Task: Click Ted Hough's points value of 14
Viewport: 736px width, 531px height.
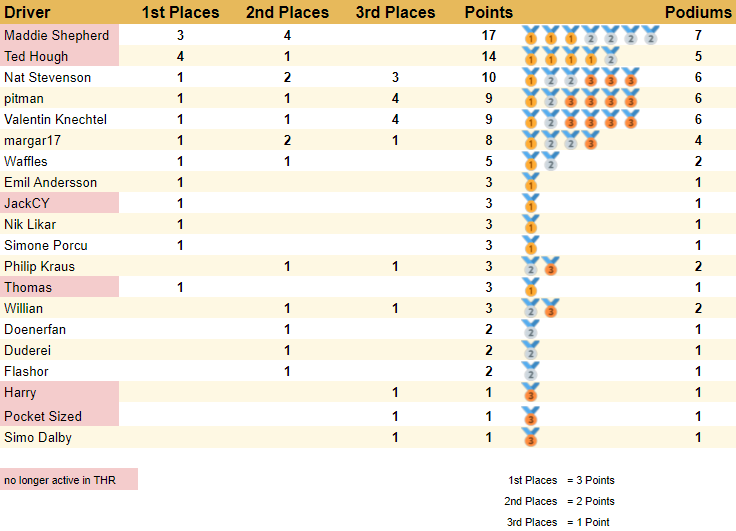Action: [489, 56]
